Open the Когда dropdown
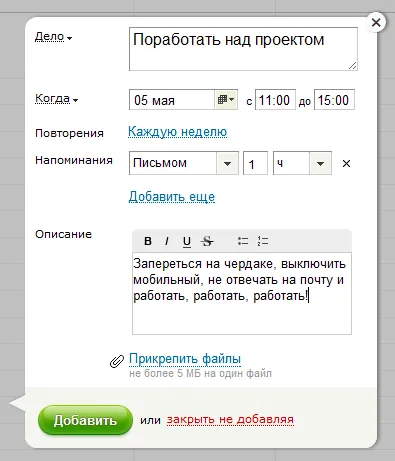The width and height of the screenshot is (395, 461). pos(56,99)
